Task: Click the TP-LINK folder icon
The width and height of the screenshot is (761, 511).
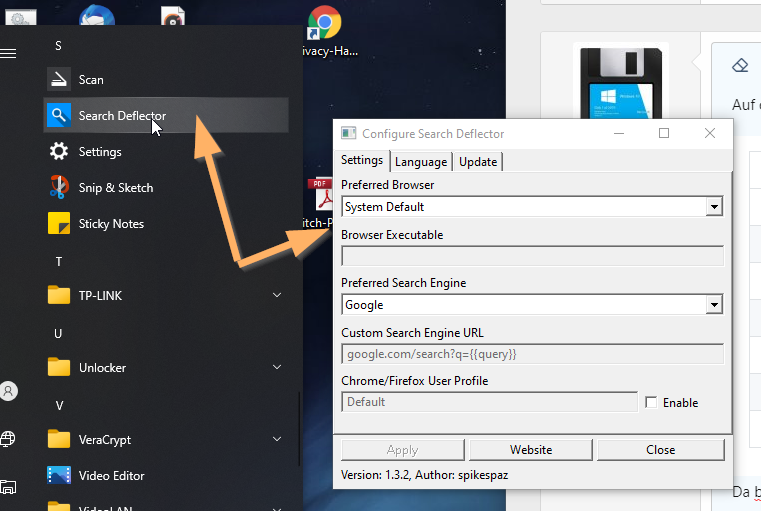Action: coord(59,295)
